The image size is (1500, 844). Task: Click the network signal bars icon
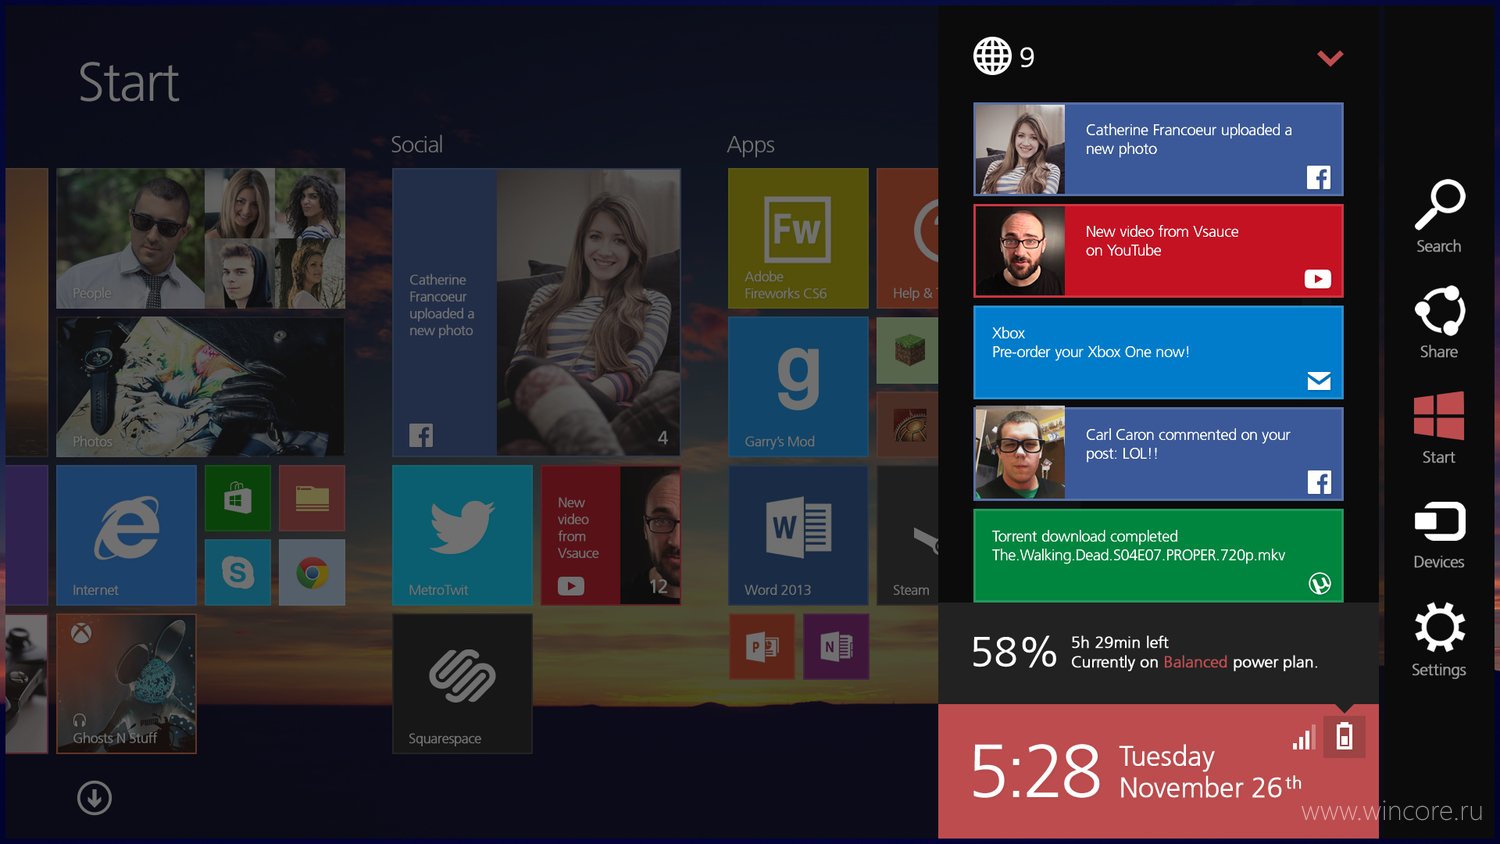[1303, 739]
